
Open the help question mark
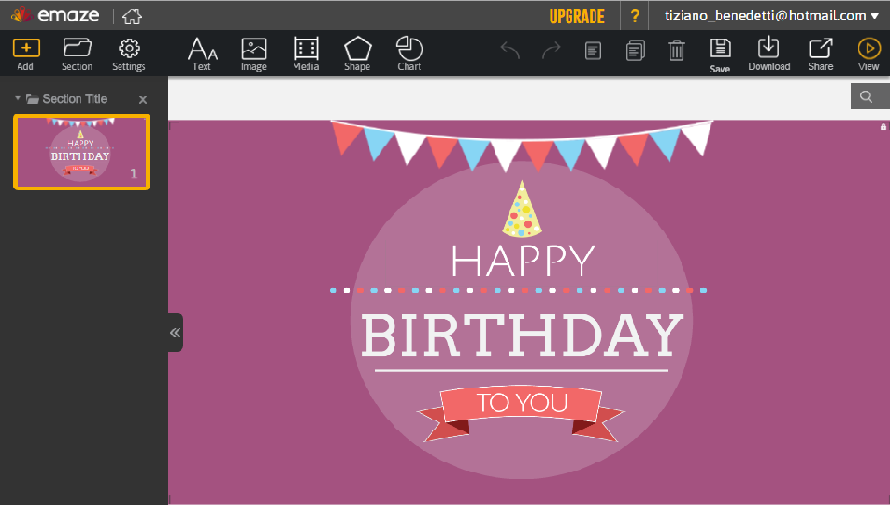tap(635, 16)
